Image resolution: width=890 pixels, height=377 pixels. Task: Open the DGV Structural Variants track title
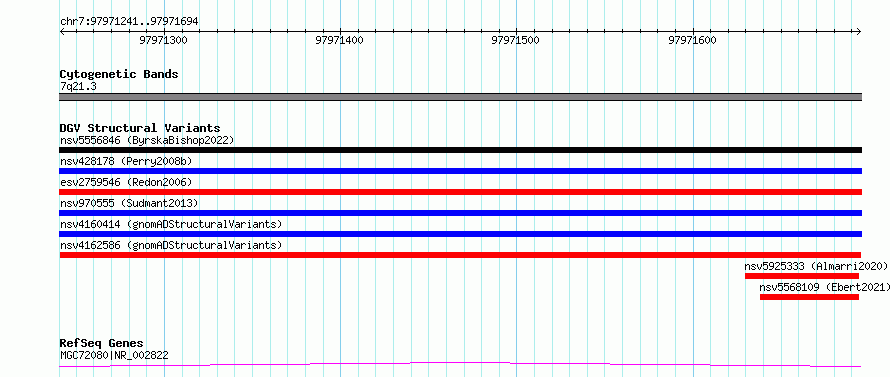click(140, 128)
